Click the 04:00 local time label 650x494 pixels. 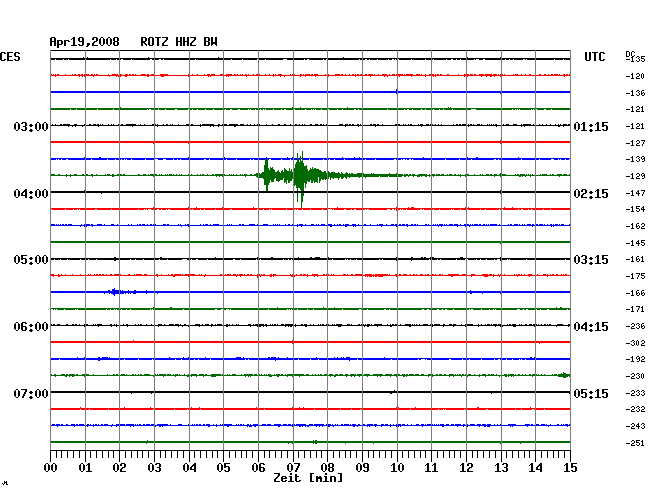(31, 194)
